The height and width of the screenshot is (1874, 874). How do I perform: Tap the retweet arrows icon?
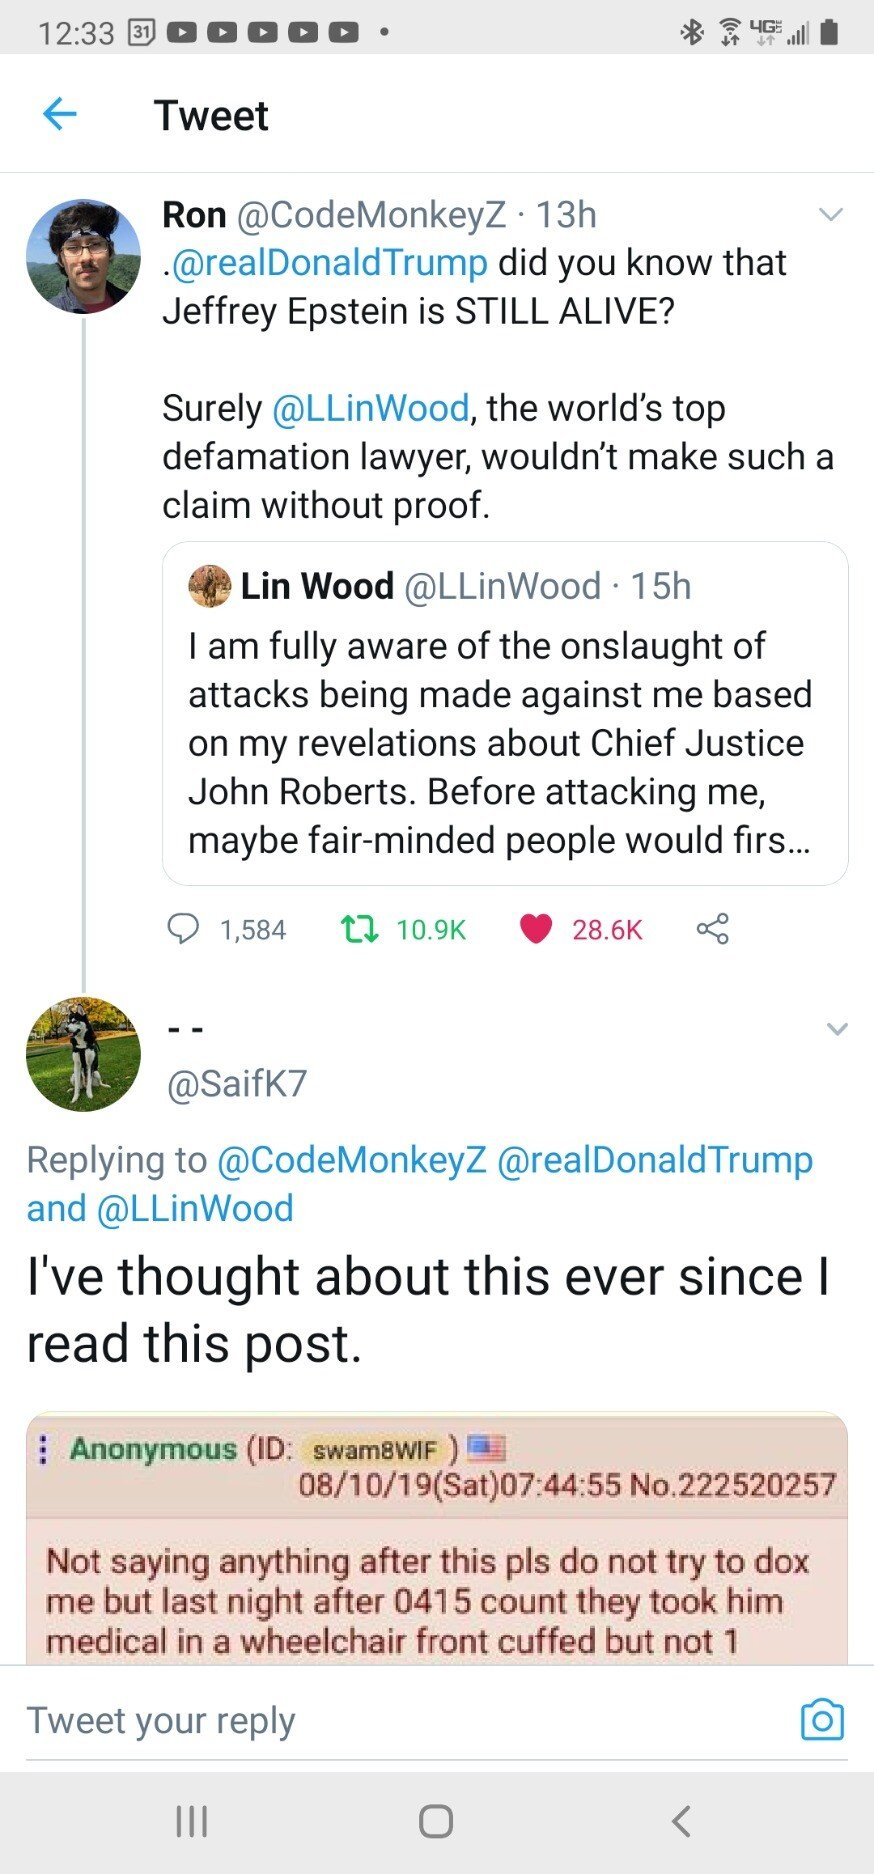(359, 929)
